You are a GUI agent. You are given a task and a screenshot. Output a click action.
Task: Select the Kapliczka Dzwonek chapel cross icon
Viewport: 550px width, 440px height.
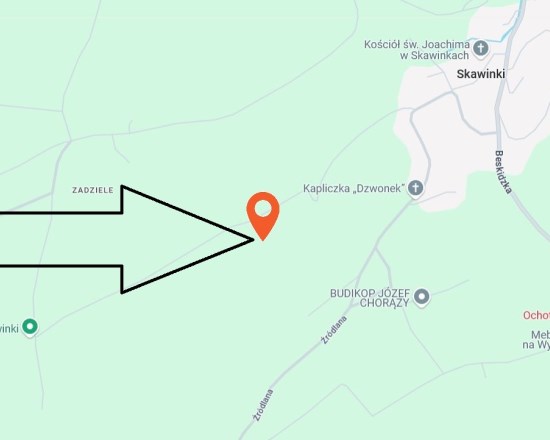(415, 188)
